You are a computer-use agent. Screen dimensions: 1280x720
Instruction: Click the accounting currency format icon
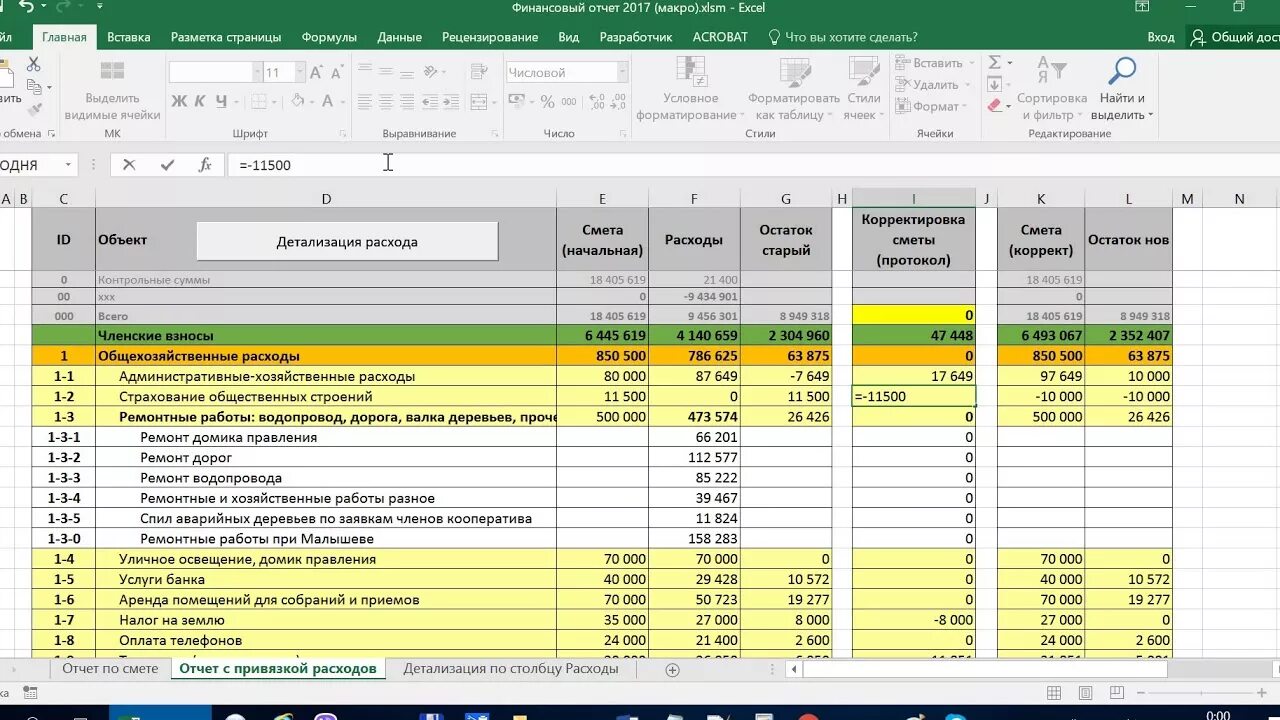pos(518,102)
